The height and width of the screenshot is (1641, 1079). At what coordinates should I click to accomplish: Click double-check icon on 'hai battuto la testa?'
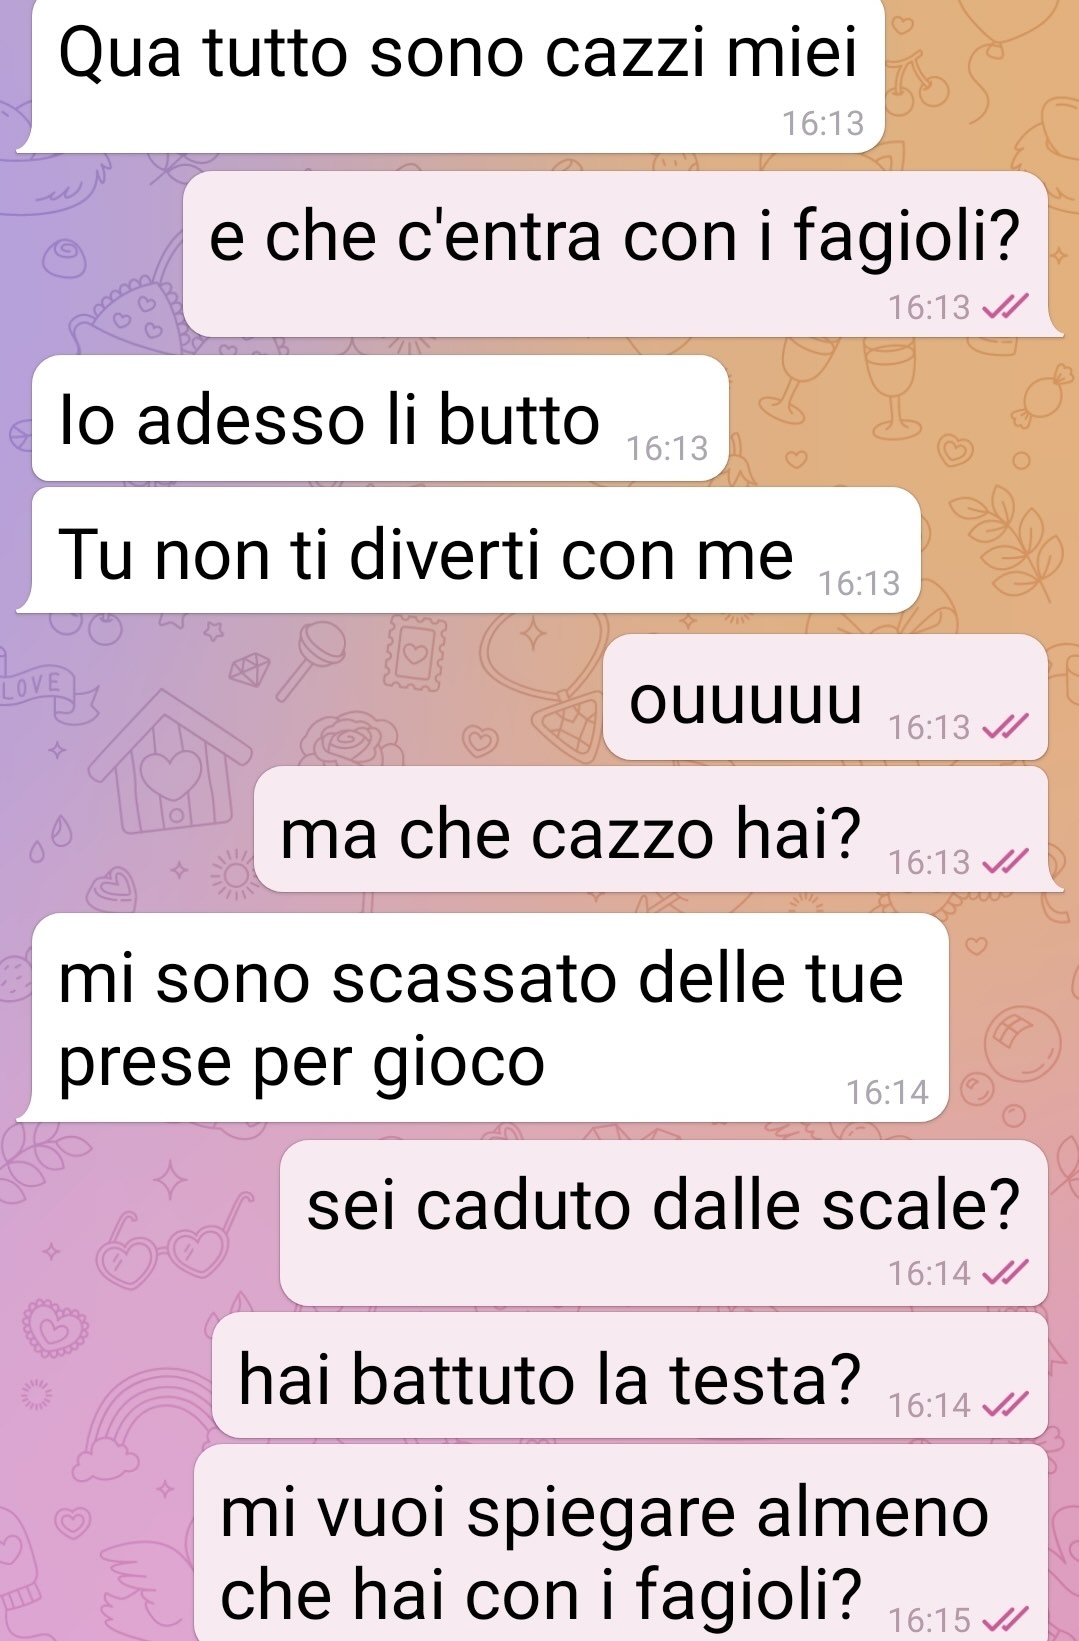tap(1006, 1406)
